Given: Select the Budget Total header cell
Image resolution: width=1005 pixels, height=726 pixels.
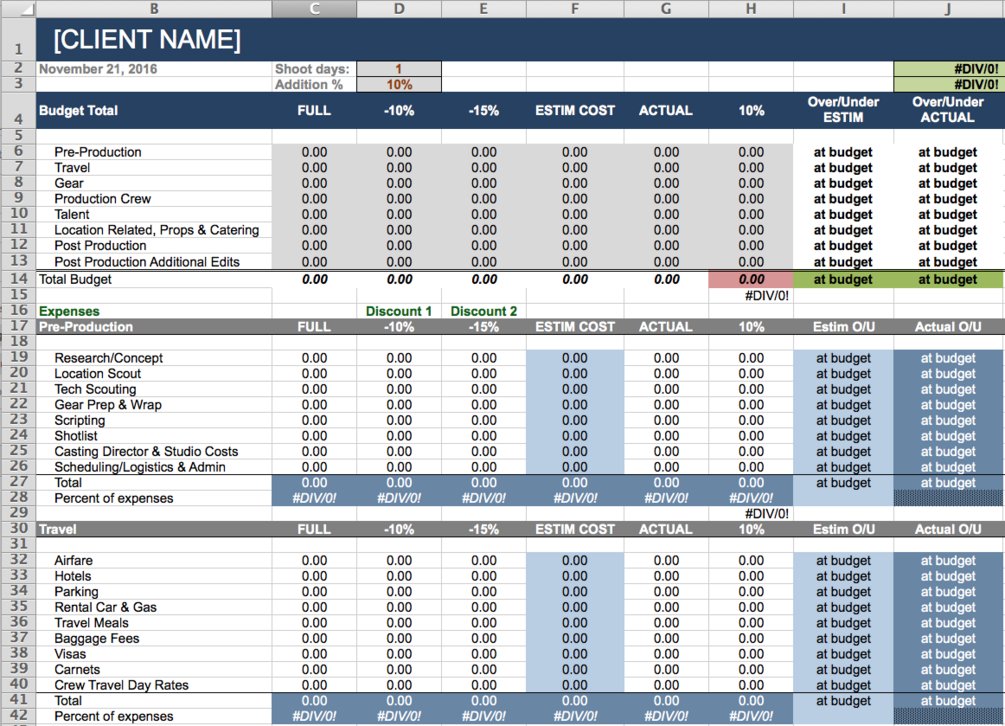Looking at the screenshot, I should [x=78, y=110].
